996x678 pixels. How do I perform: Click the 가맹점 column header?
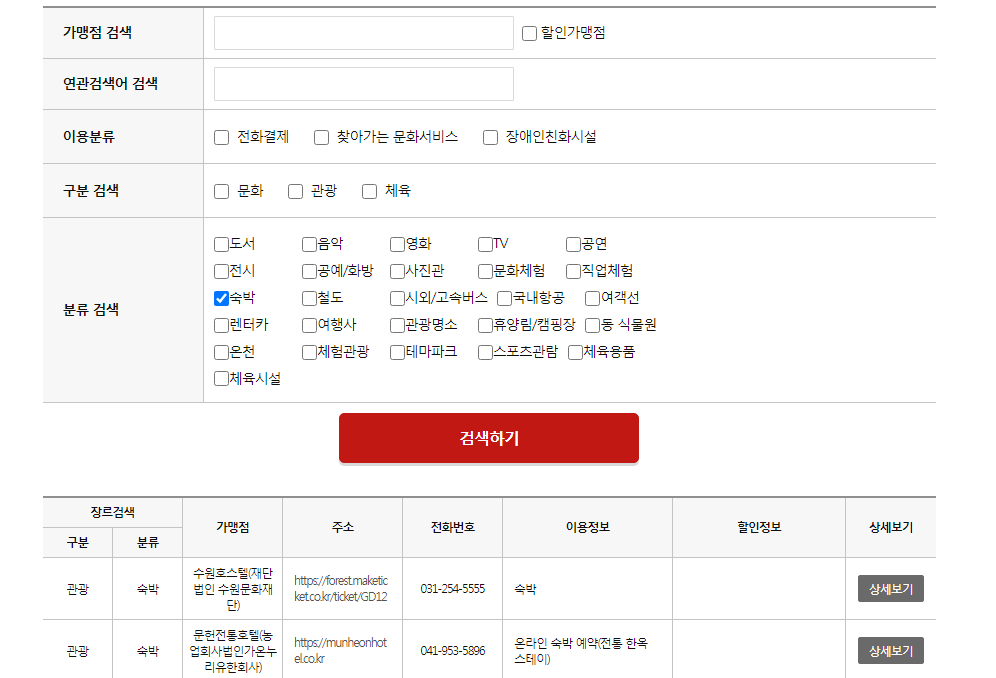pos(232,527)
